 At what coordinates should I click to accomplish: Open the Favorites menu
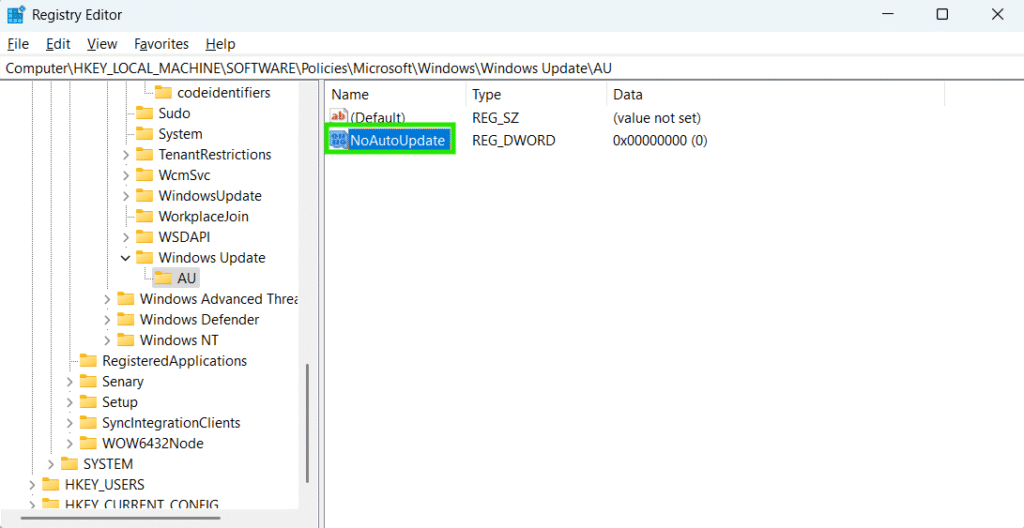pyautogui.click(x=161, y=44)
